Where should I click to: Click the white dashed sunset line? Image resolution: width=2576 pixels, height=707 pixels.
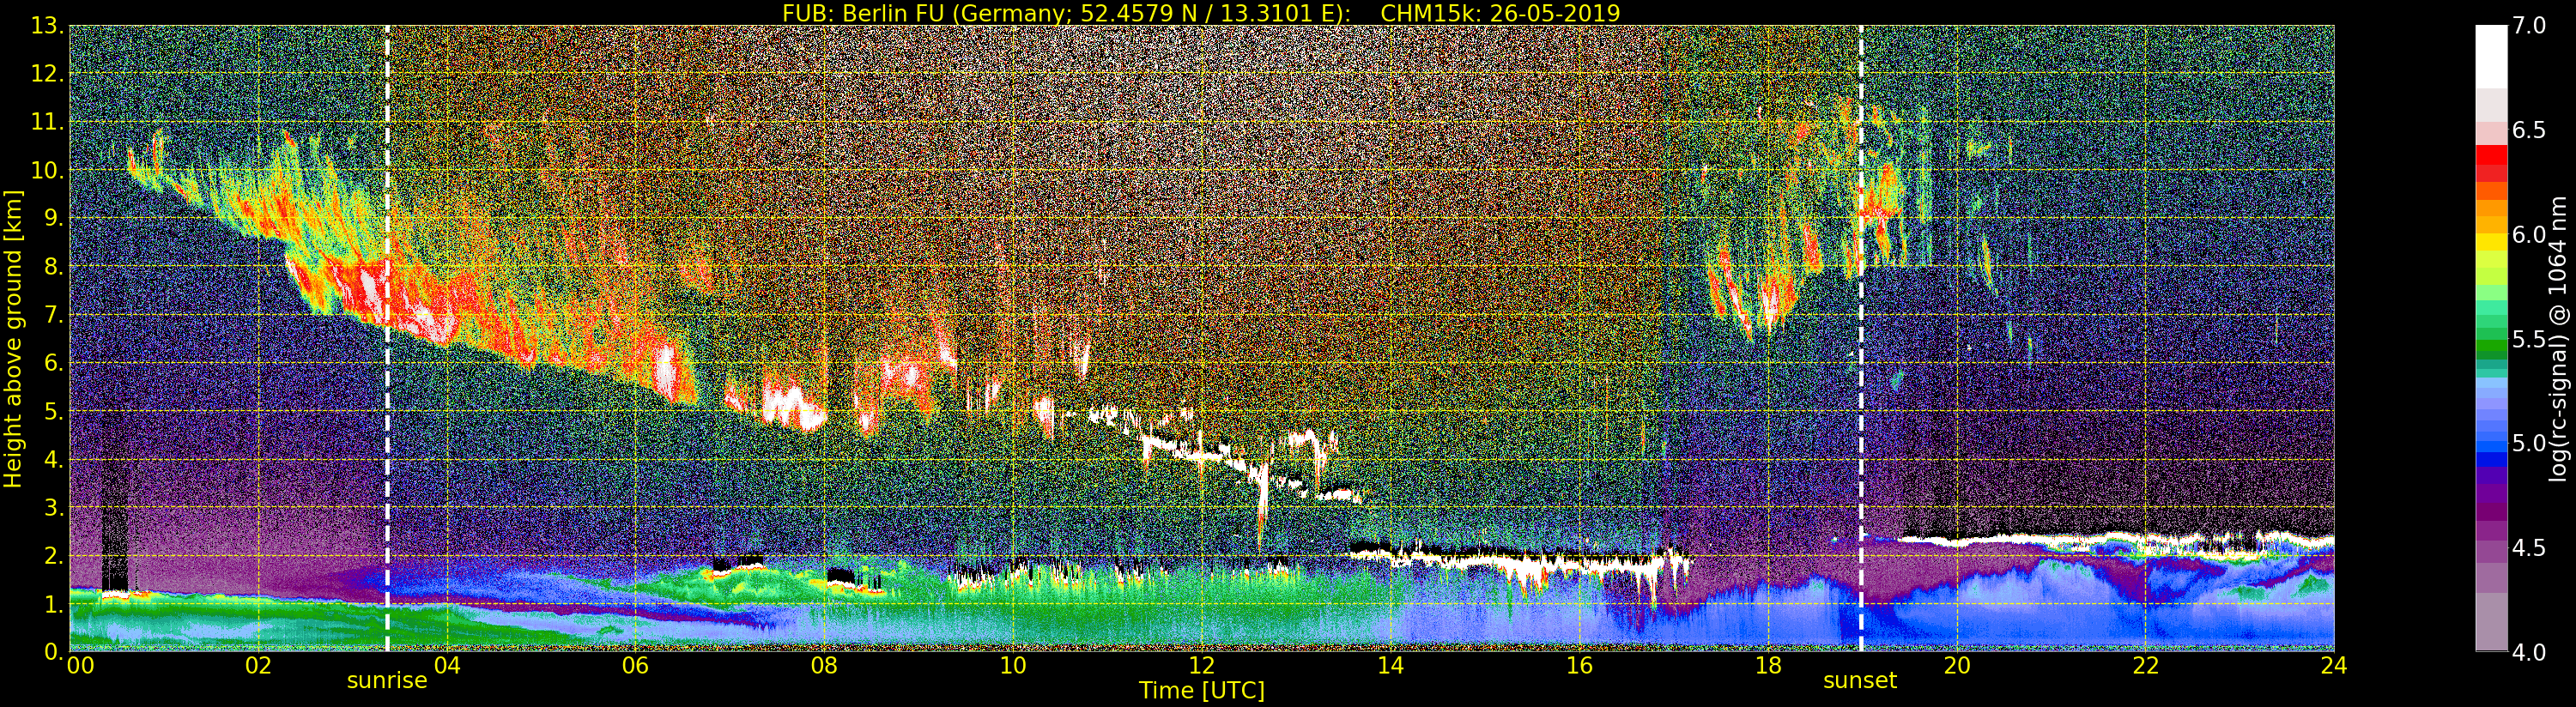[1861, 338]
